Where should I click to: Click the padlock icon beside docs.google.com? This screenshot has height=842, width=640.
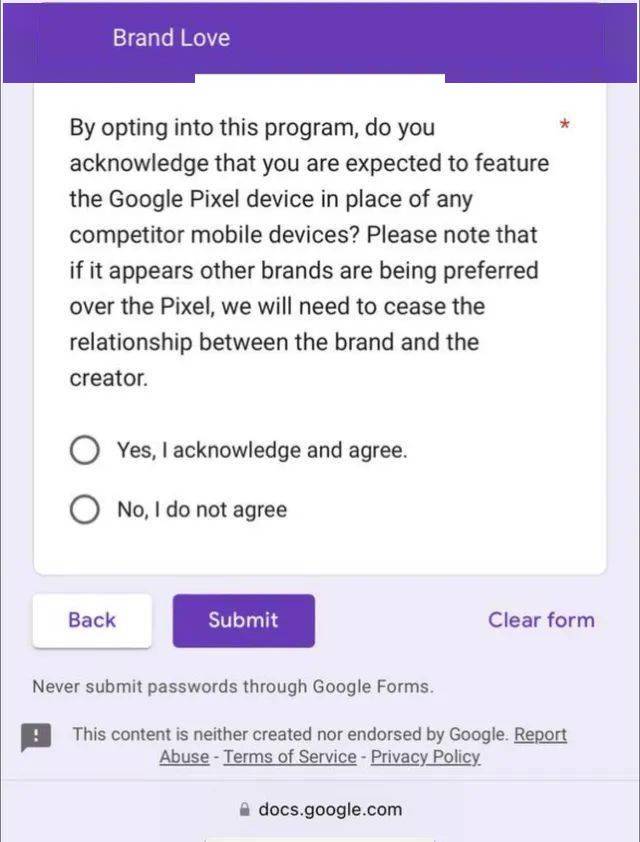[x=244, y=809]
